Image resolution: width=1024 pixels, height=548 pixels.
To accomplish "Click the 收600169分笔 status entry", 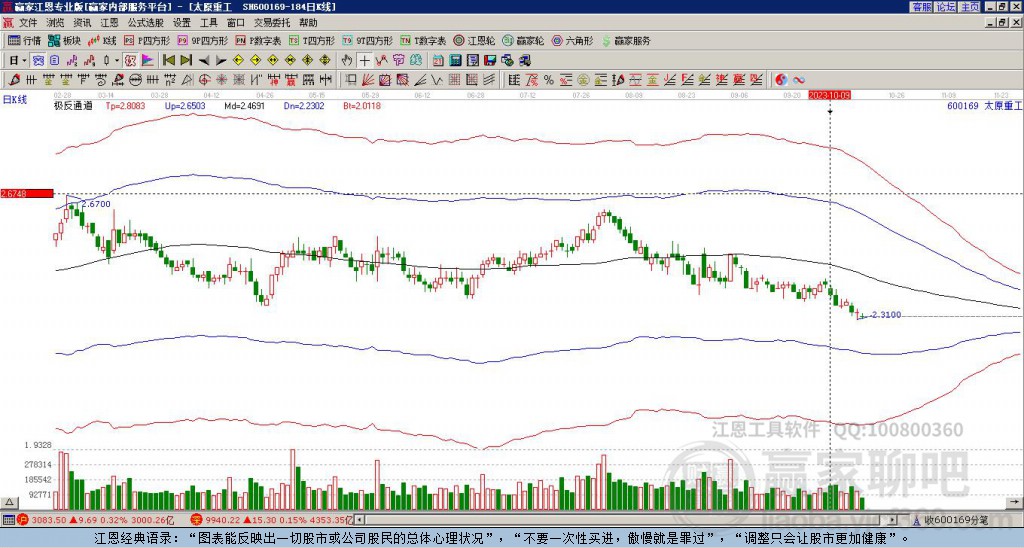I will pos(953,520).
